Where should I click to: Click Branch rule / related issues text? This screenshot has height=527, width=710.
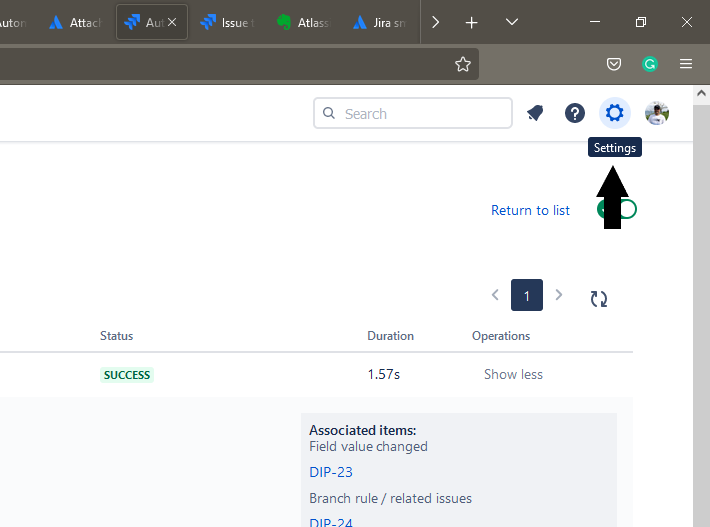[x=390, y=498]
